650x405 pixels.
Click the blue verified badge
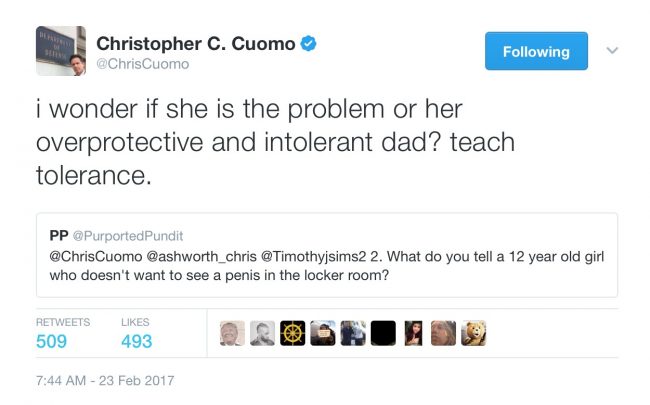click(x=312, y=44)
